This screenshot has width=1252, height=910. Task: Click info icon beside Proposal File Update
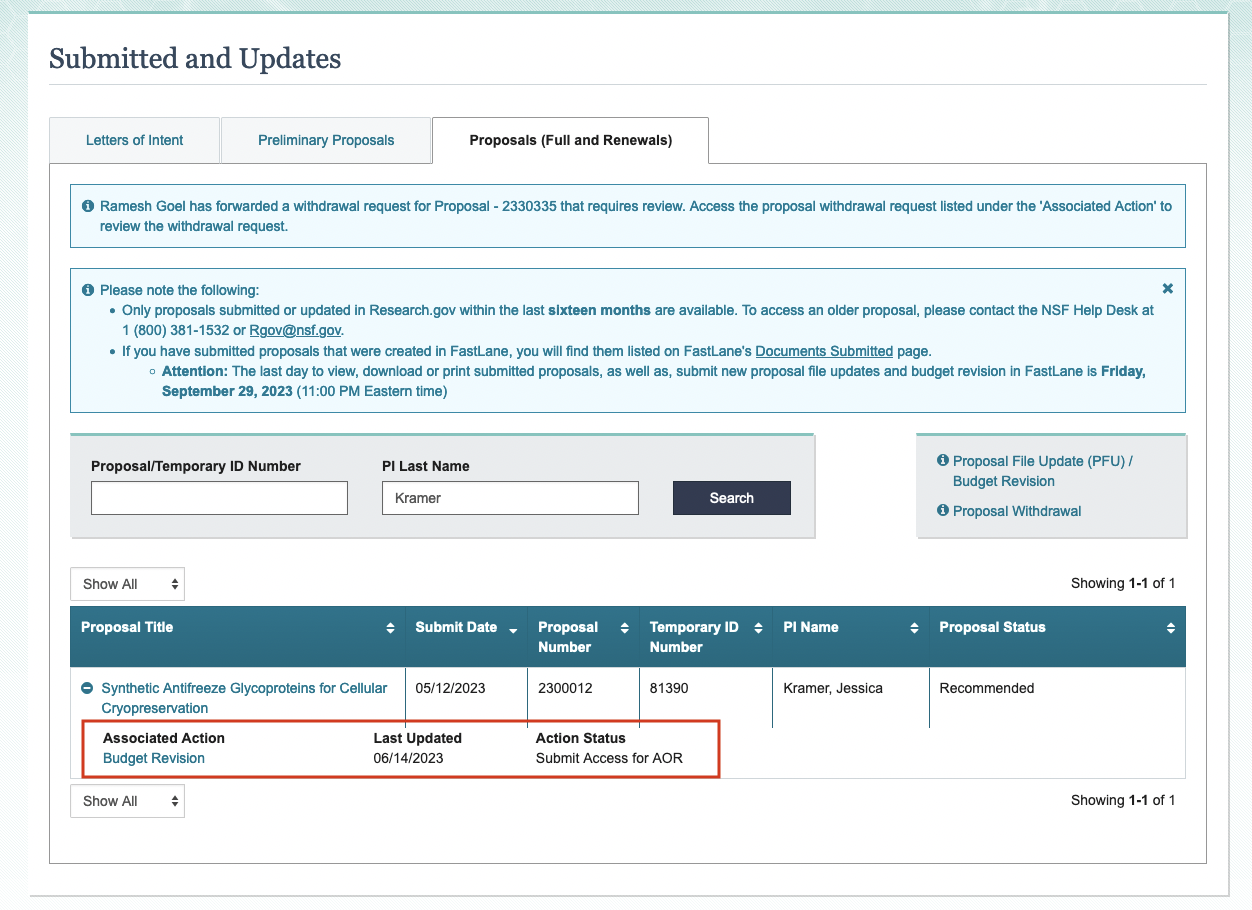pos(942,461)
